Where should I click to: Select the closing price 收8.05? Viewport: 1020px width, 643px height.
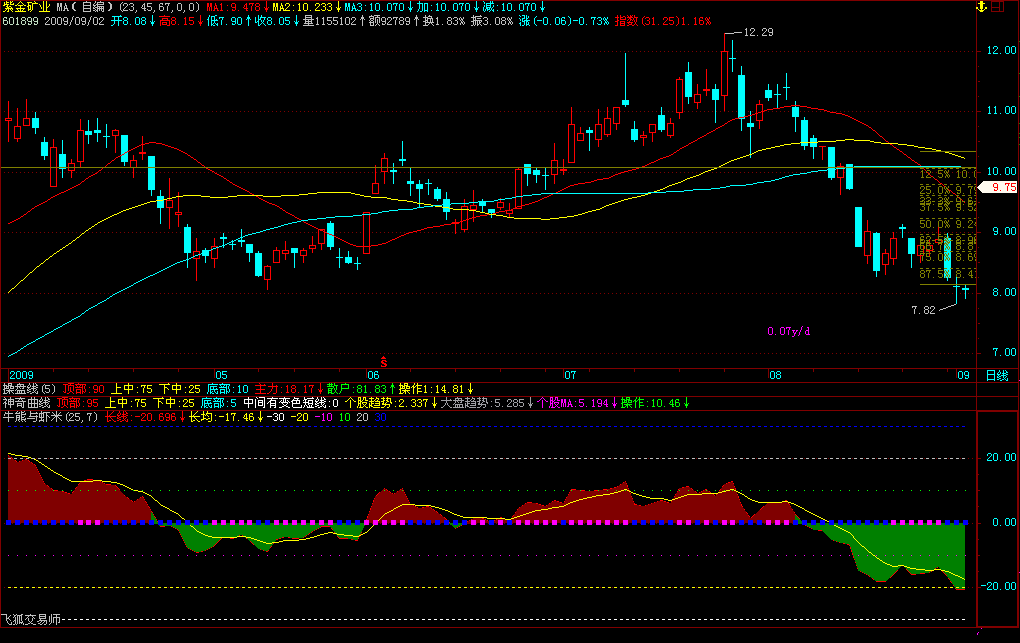273,21
